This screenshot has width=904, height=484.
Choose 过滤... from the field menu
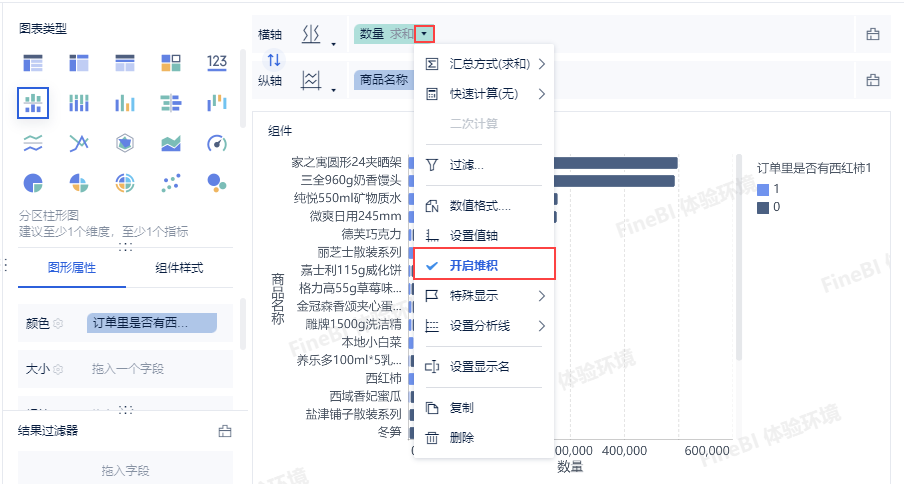[484, 165]
